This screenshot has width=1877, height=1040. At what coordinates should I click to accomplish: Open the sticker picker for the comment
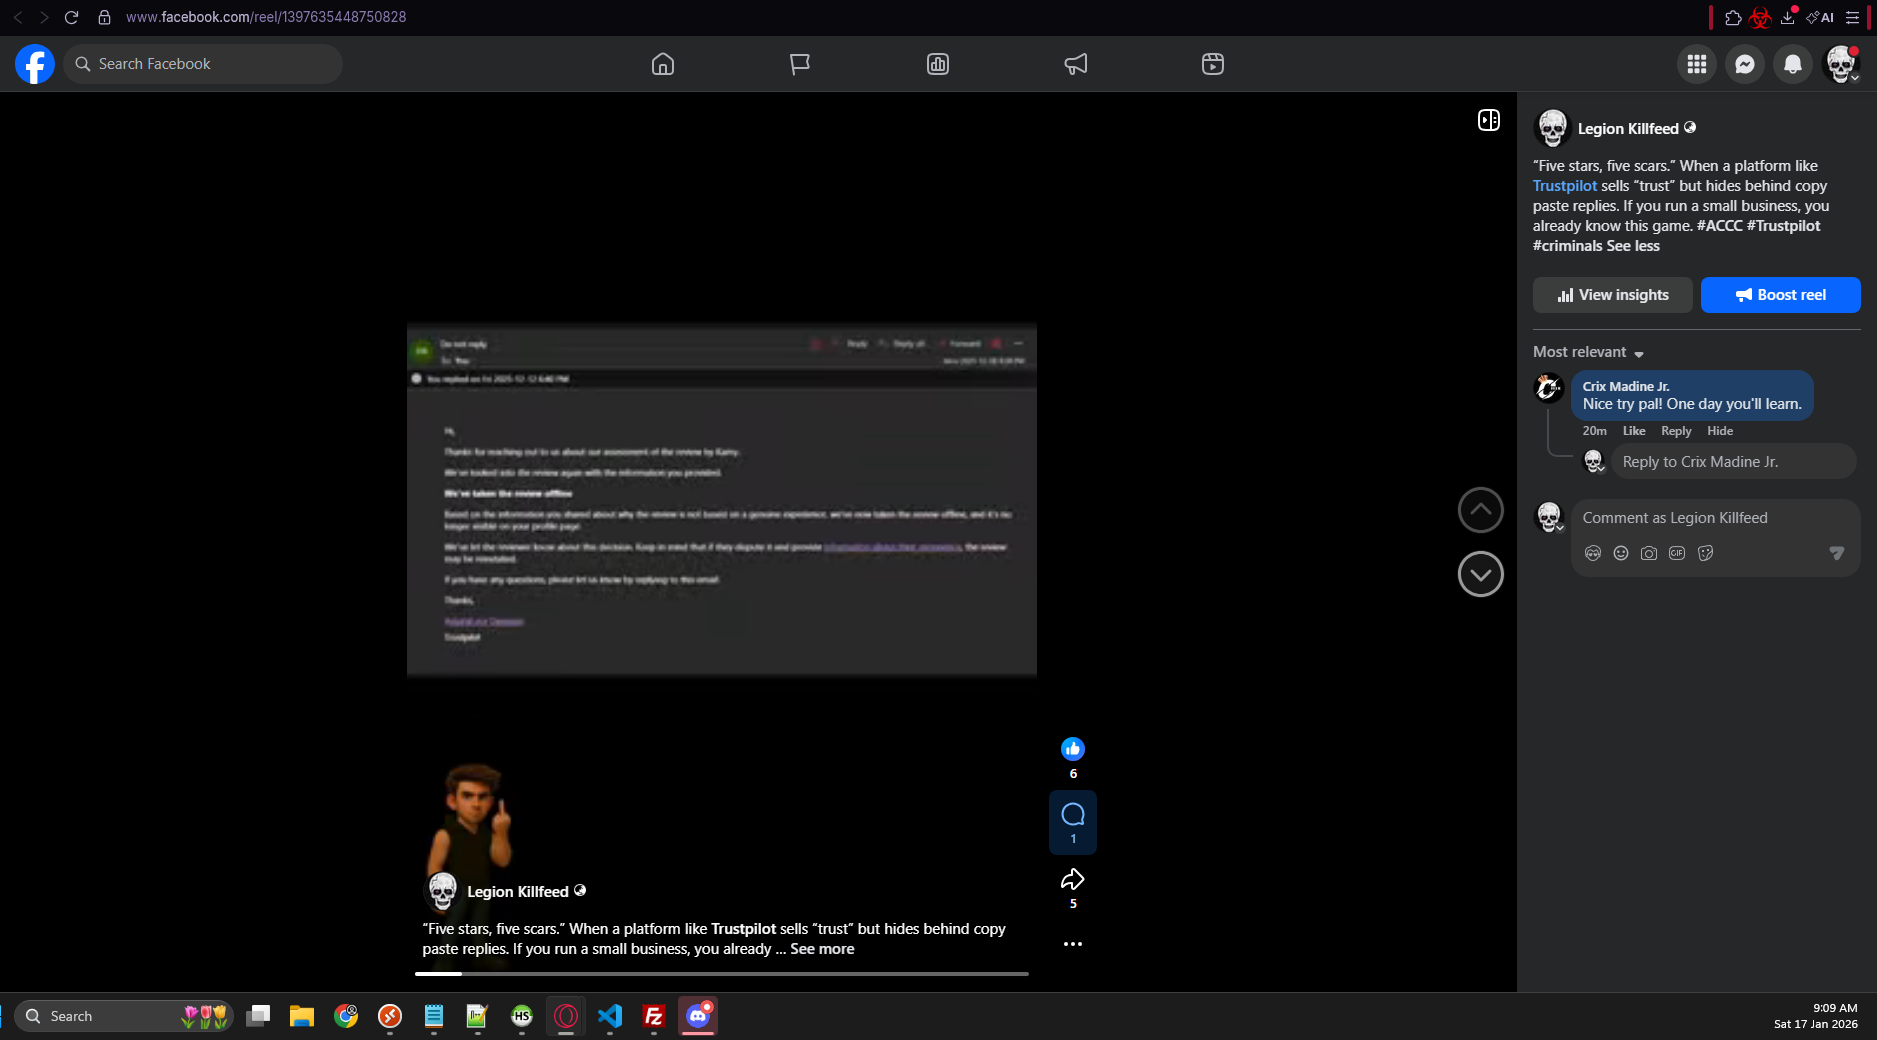pos(1705,553)
